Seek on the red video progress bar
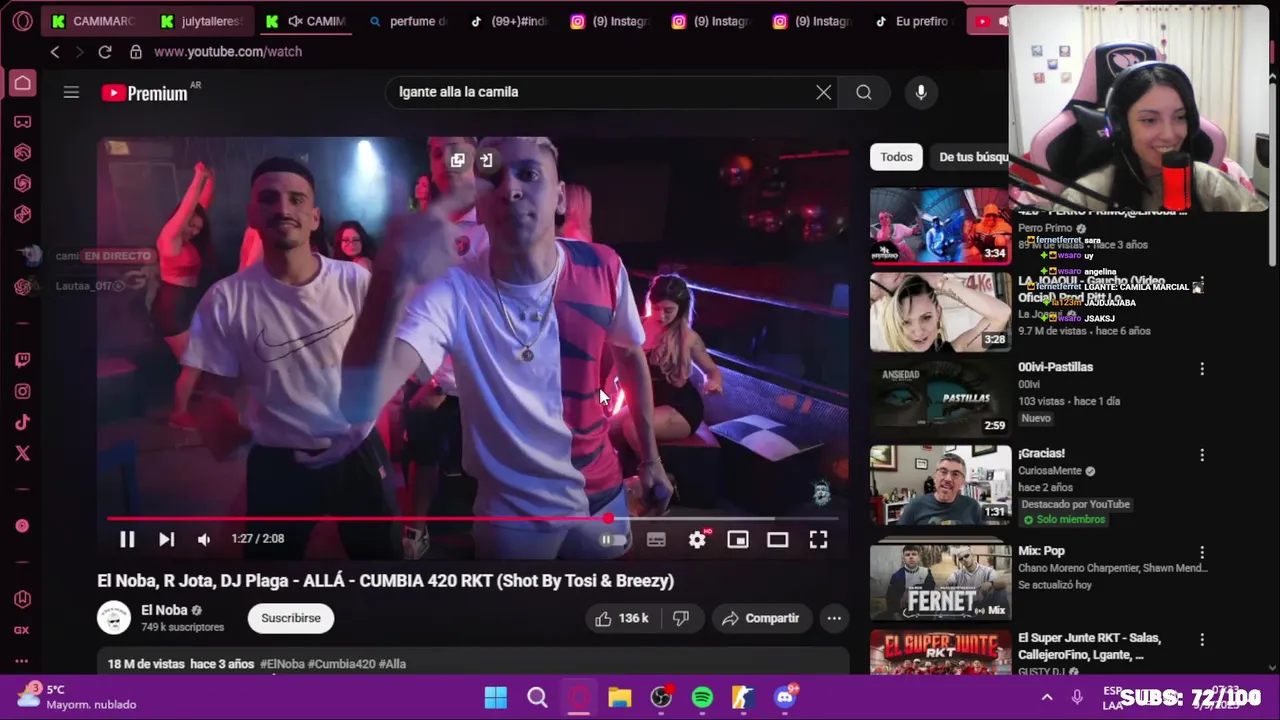Viewport: 1280px width, 720px height. point(472,519)
